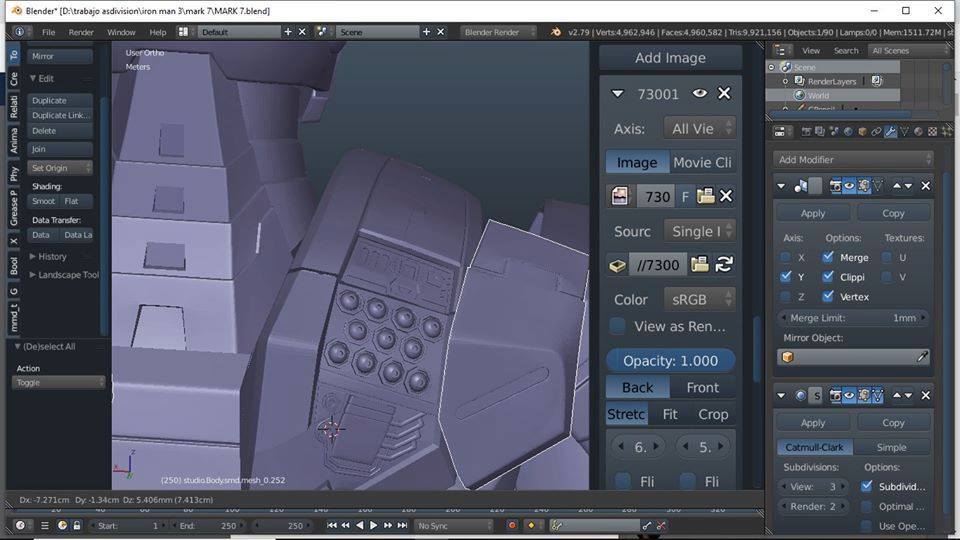The width and height of the screenshot is (960, 540).
Task: Remove the 73001 background image
Action: 724,93
